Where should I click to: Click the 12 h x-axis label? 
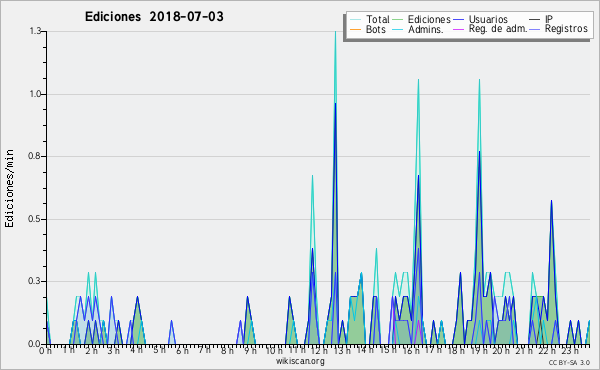click(318, 350)
